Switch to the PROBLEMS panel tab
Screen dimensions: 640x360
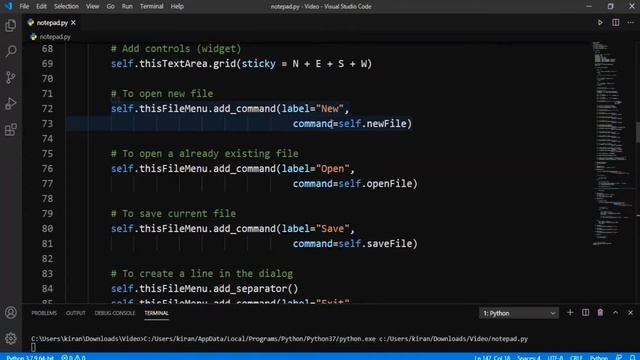(44, 313)
